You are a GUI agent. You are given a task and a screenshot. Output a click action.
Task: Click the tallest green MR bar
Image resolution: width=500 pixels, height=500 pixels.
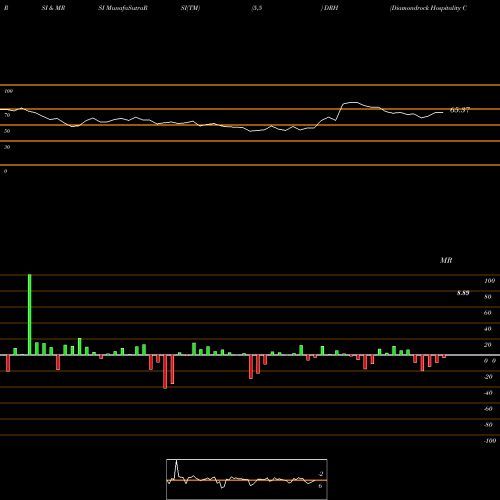30,315
